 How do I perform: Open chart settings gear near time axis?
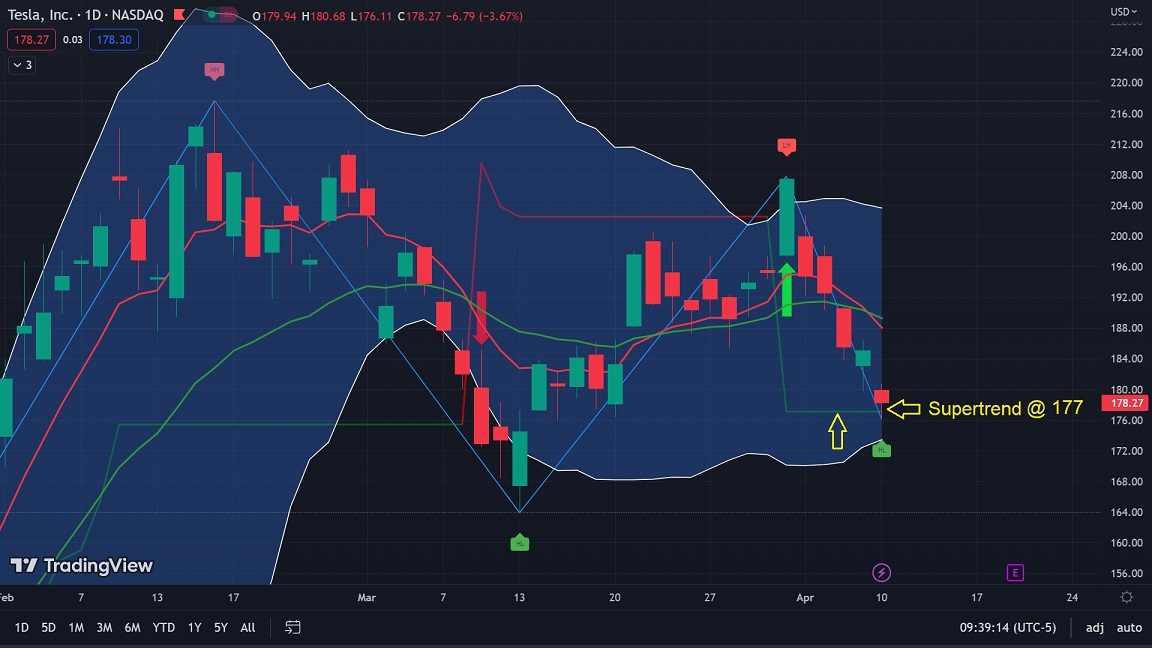1126,597
